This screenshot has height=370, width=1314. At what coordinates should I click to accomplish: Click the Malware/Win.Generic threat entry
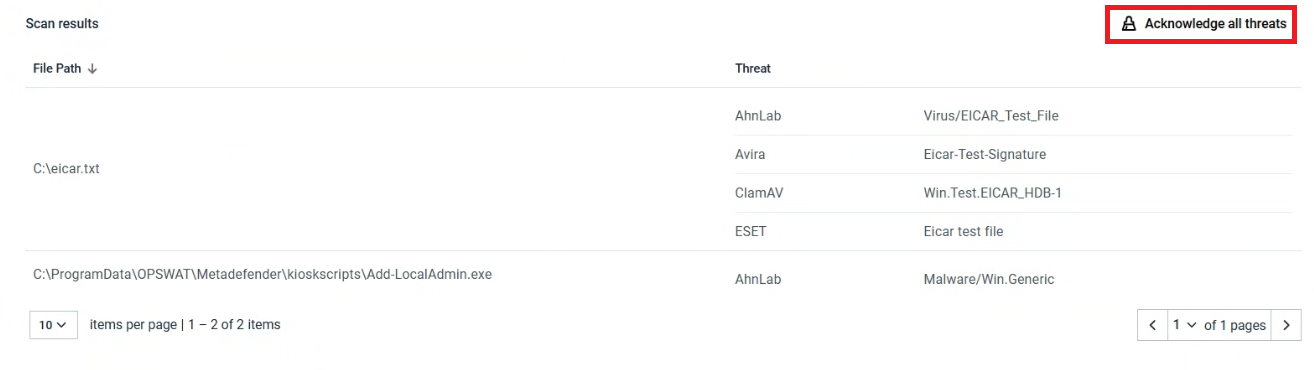pyautogui.click(x=989, y=279)
